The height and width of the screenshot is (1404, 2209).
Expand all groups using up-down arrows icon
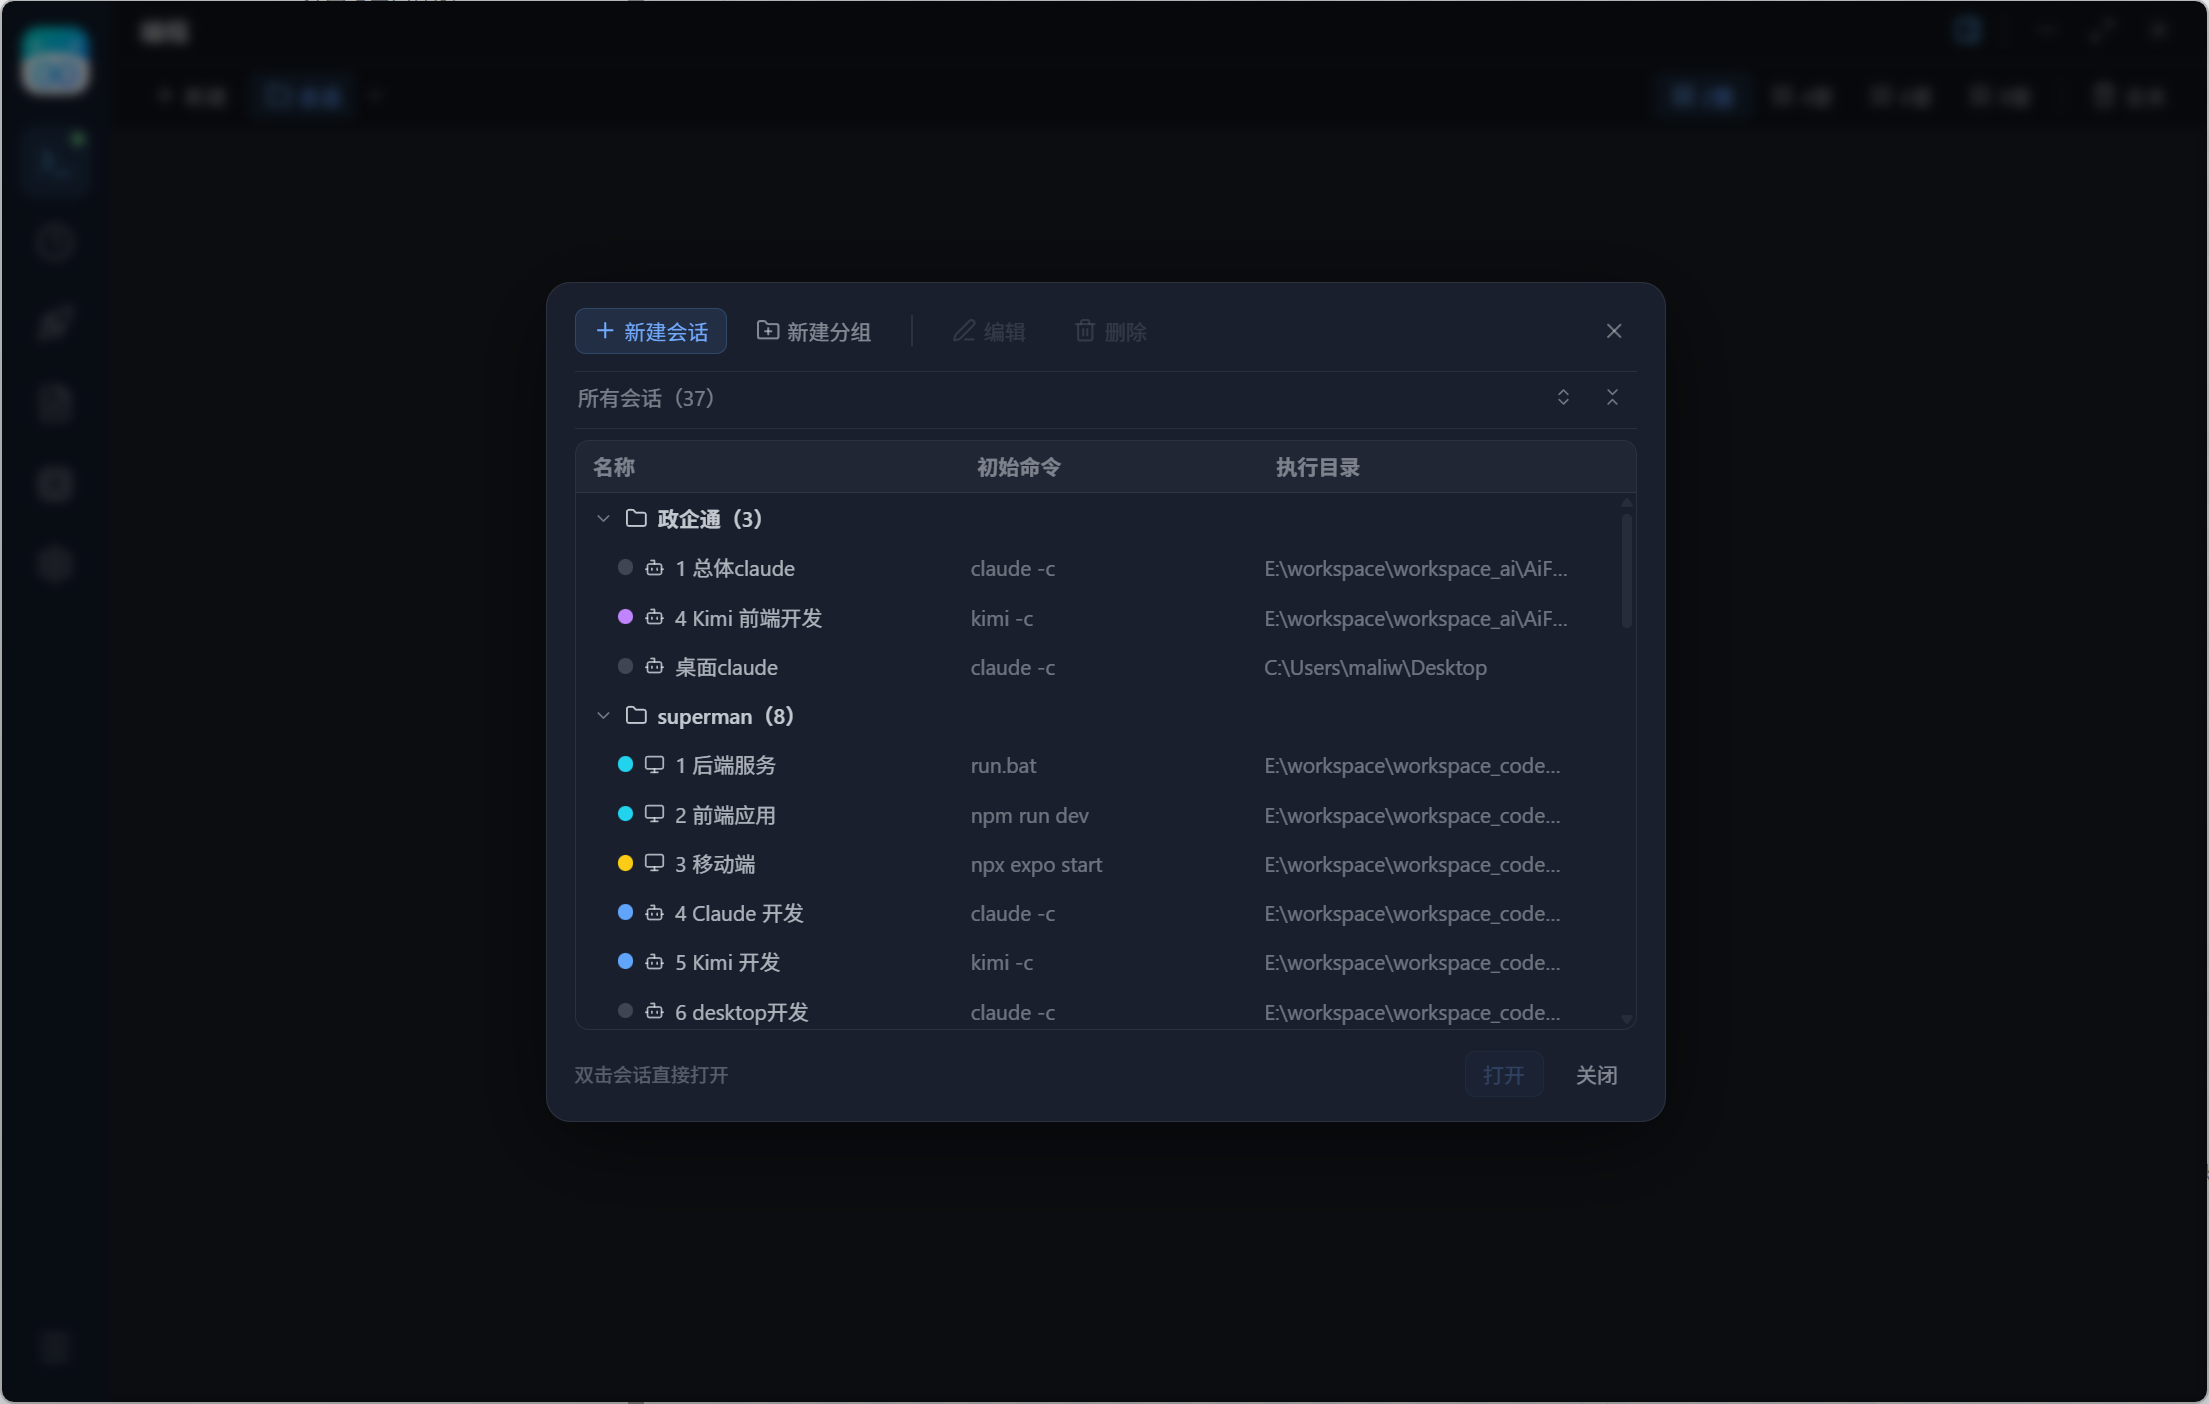pyautogui.click(x=1563, y=398)
